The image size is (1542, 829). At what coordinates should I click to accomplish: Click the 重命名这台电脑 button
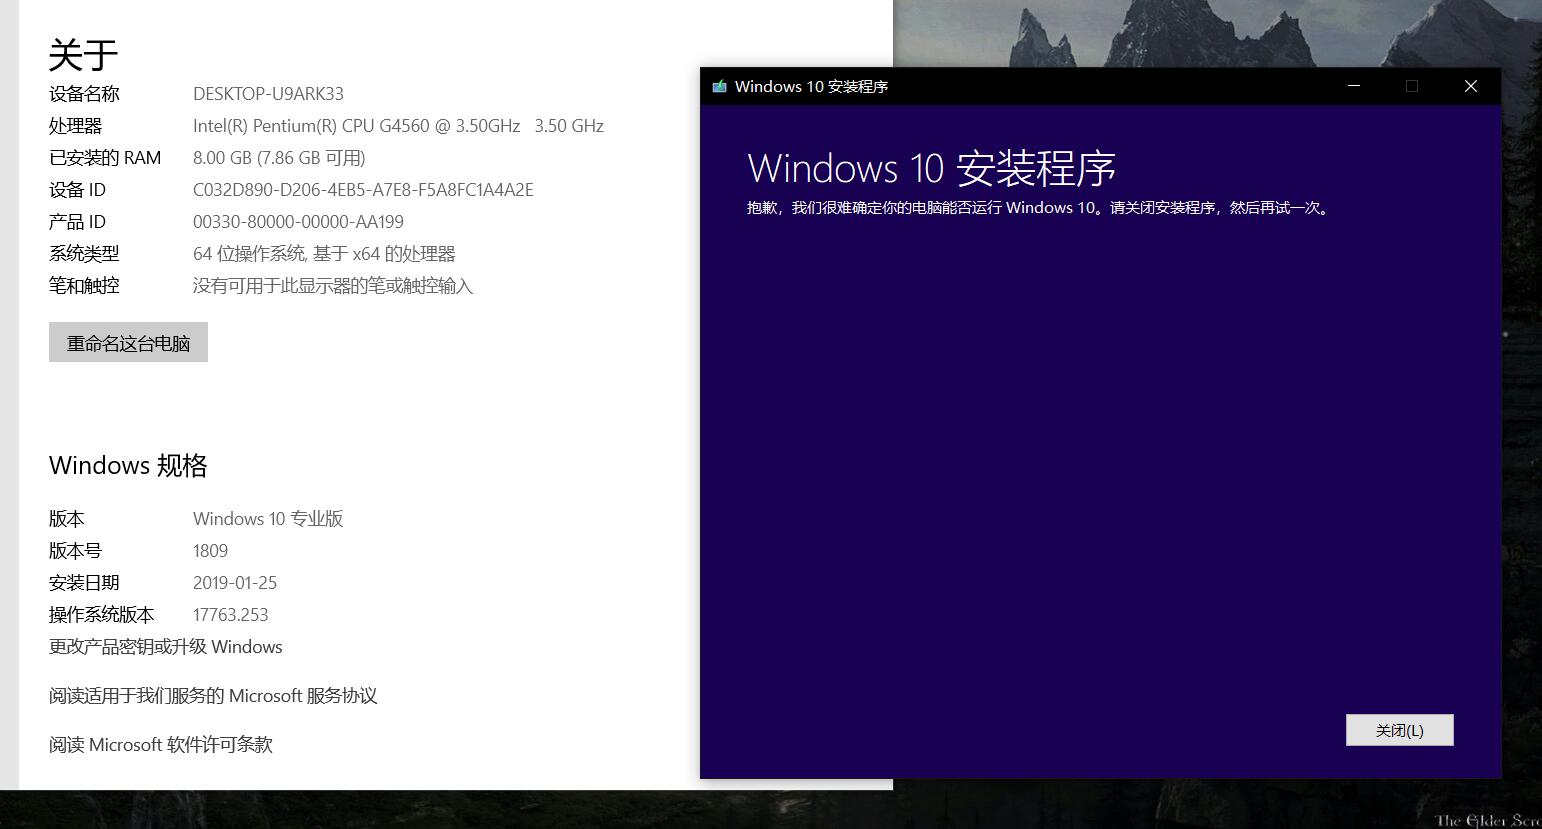128,343
